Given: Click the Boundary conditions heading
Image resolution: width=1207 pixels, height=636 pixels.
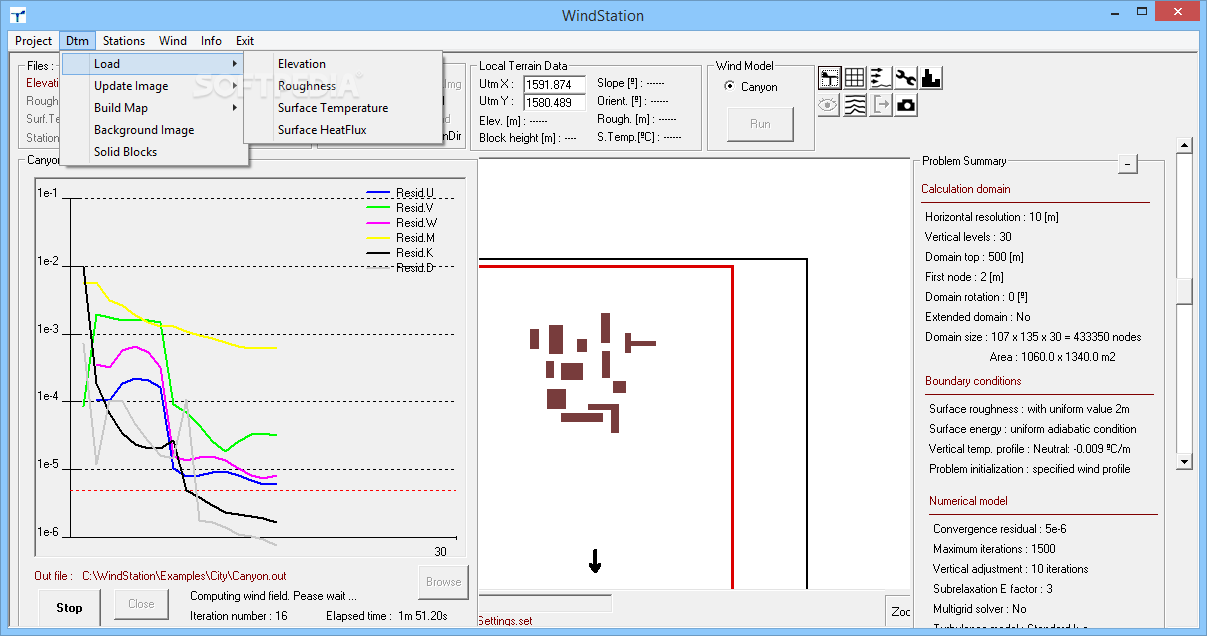Looking at the screenshot, I should point(973,381).
